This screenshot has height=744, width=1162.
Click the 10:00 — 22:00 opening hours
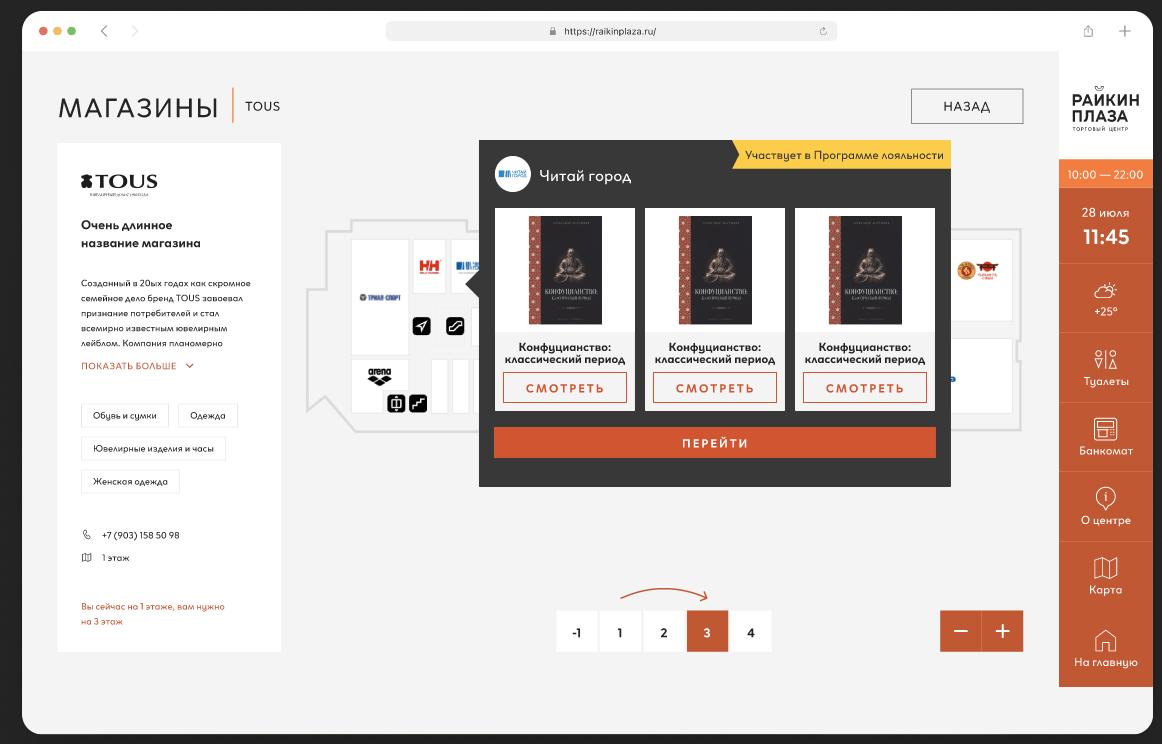click(1105, 175)
